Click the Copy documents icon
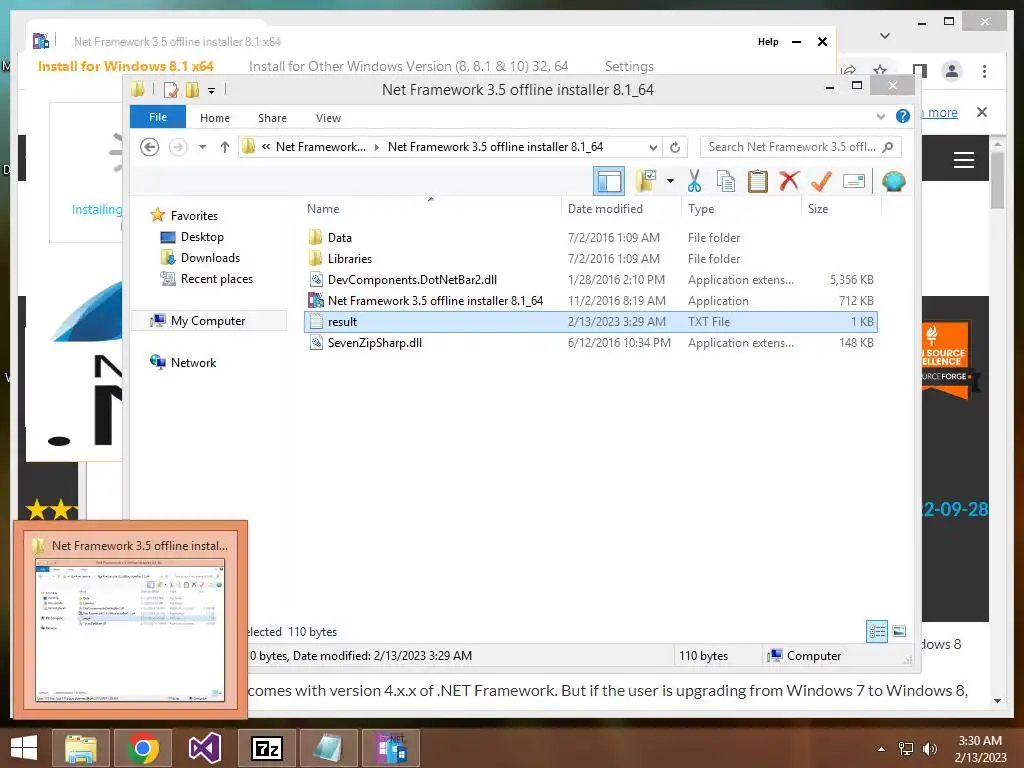 click(x=726, y=181)
